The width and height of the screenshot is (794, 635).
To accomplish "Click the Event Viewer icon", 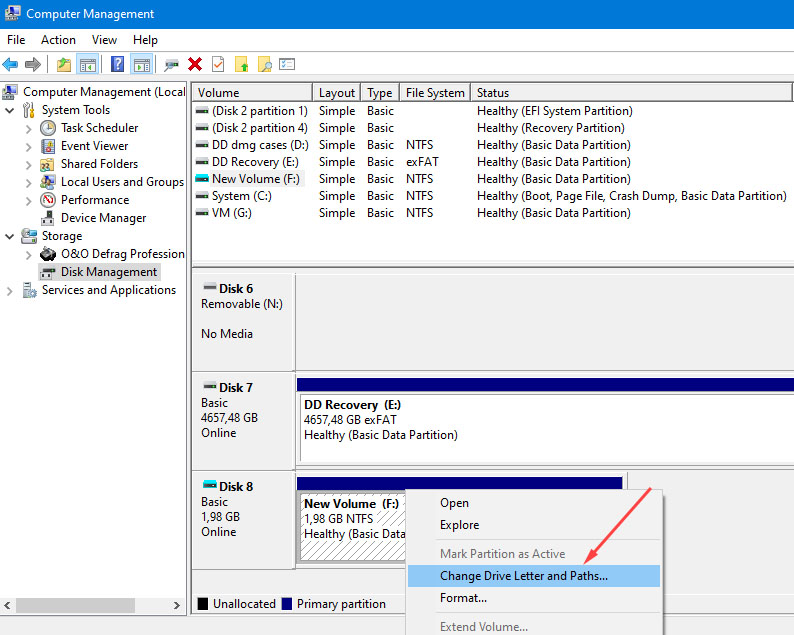I will point(48,146).
